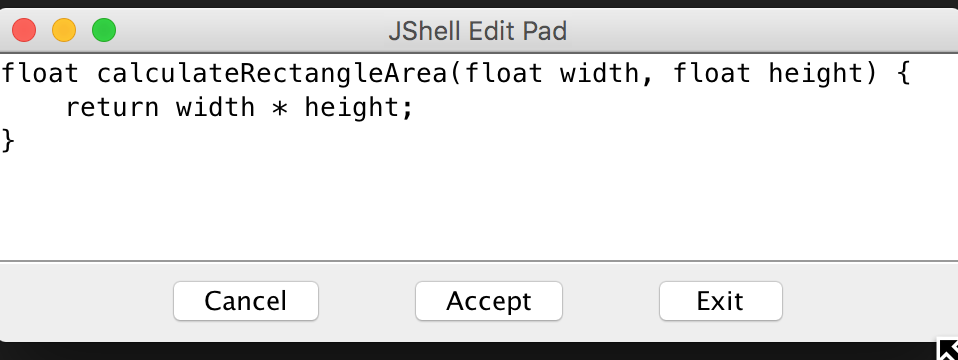958x360 pixels.
Task: Click the closing curly brace on last line
Action: pos(9,141)
